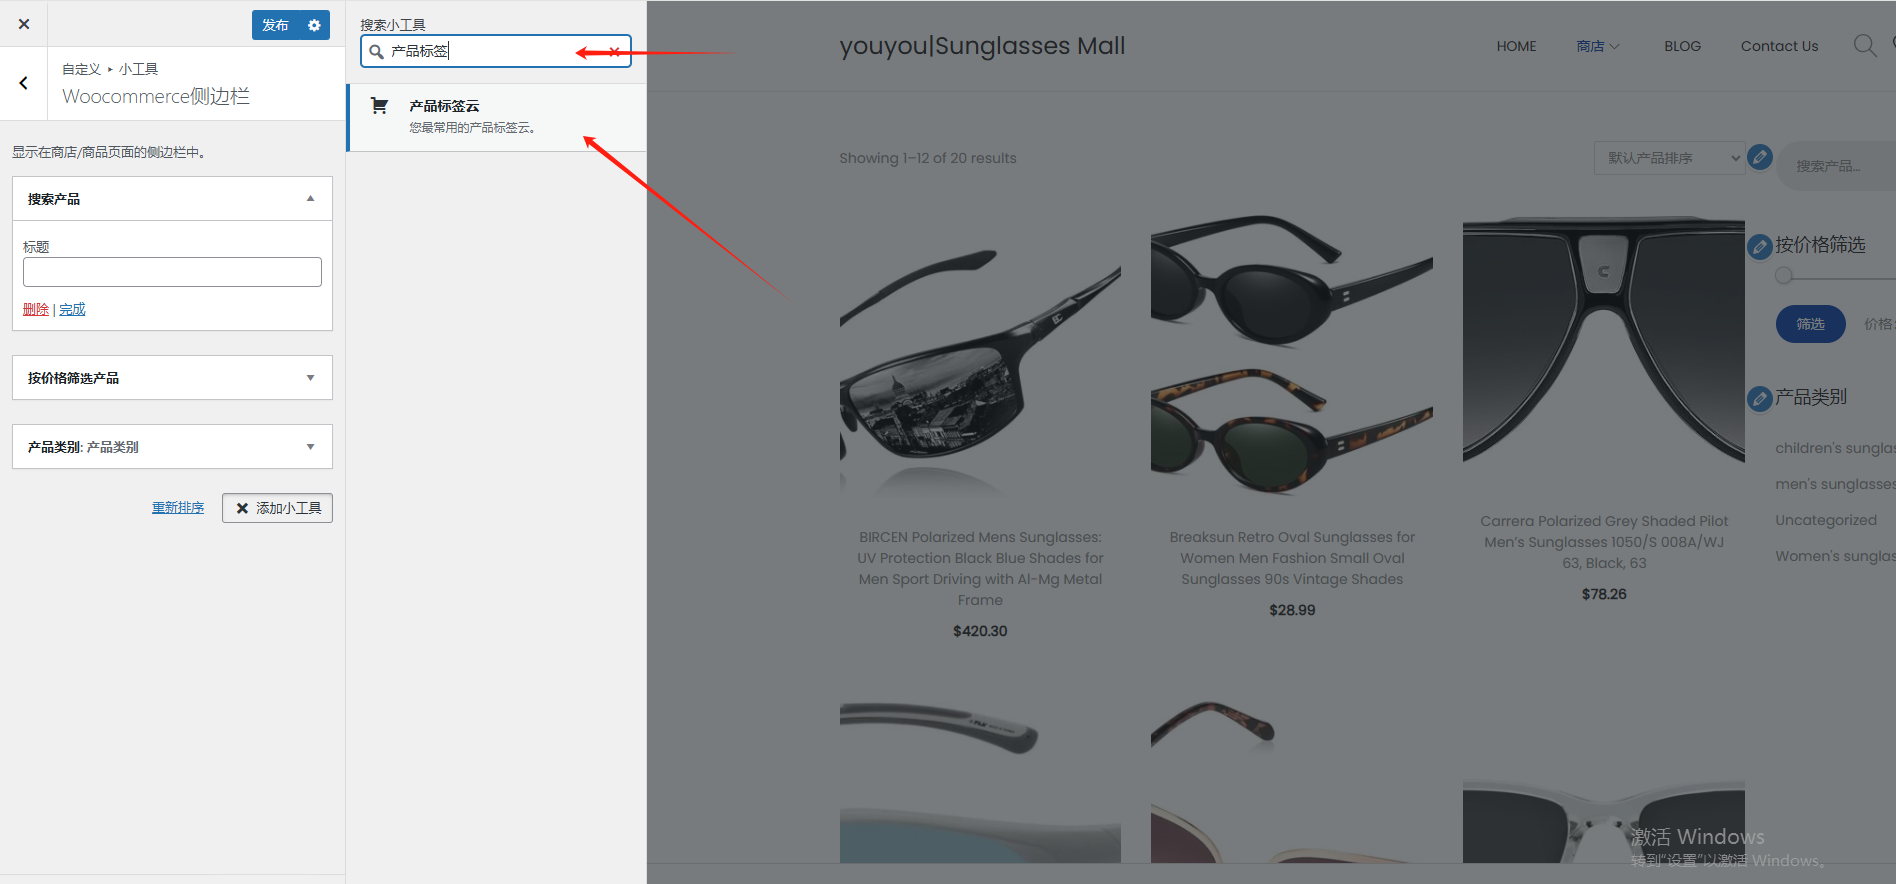1896x884 pixels.
Task: Click the 重新排序 reorder link
Action: pos(178,508)
